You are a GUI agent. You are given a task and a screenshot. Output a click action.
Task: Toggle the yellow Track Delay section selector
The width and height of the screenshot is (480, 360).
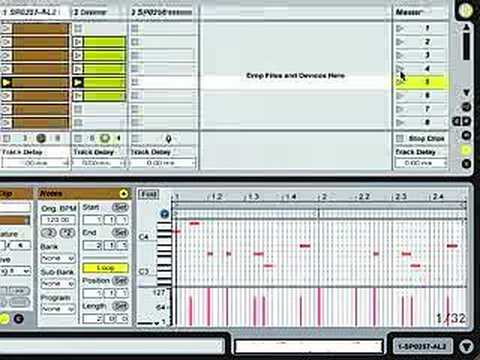466,150
